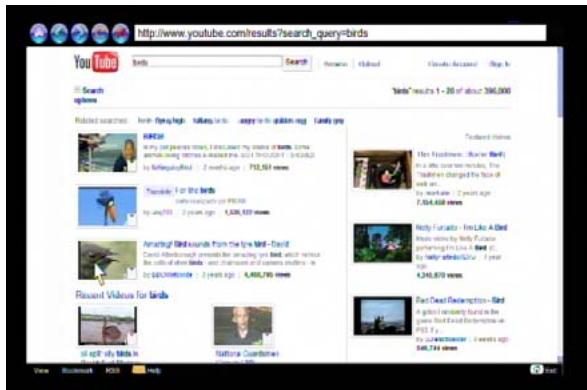Click the small icon next to Search options
Image resolution: width=587 pixels, height=390 pixels.
point(77,89)
